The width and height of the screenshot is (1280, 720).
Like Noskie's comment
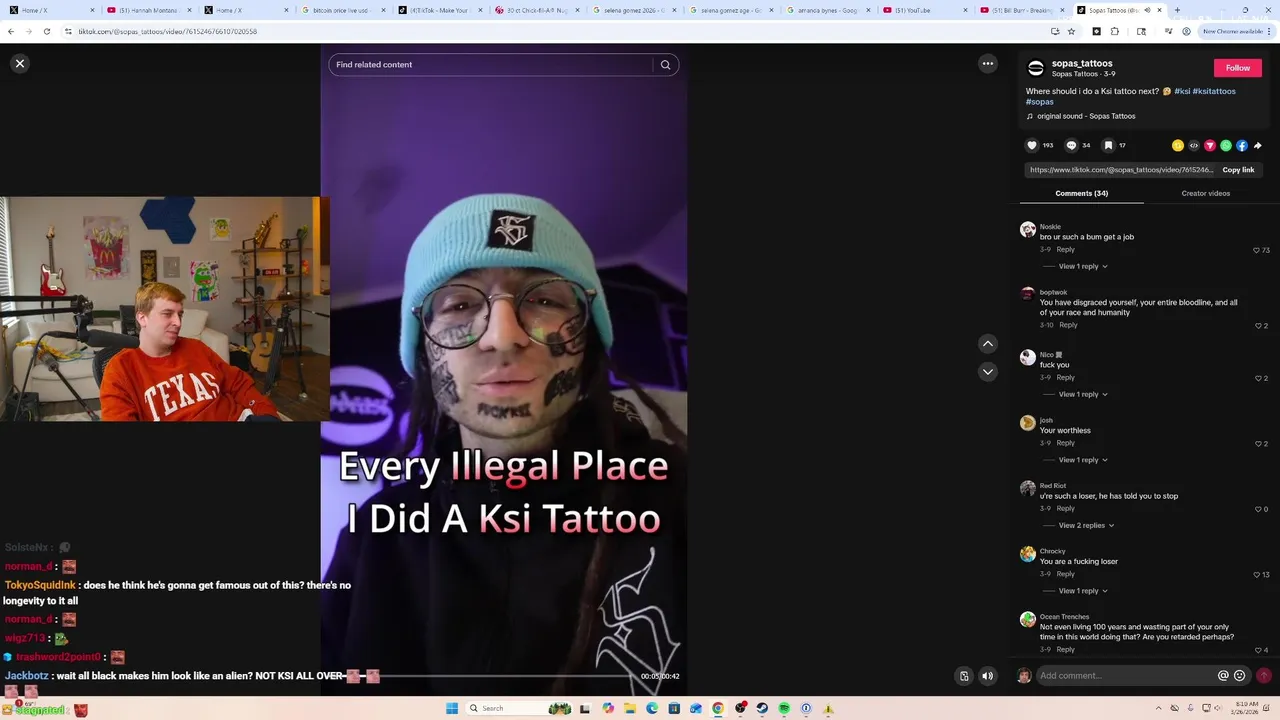pyautogui.click(x=1256, y=250)
